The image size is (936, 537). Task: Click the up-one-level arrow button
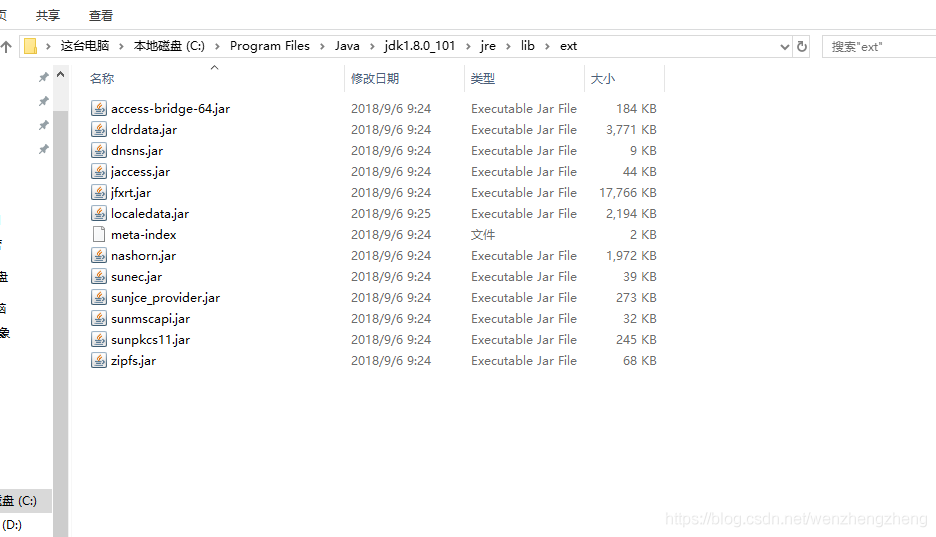(x=7, y=47)
